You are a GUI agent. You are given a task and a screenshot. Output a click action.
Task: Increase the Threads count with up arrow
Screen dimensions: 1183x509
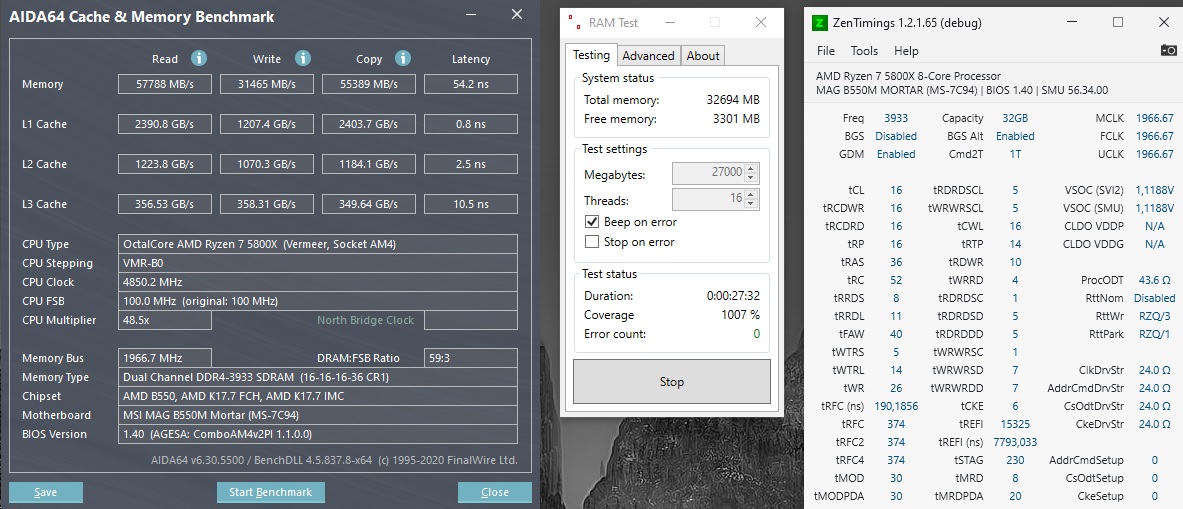751,196
